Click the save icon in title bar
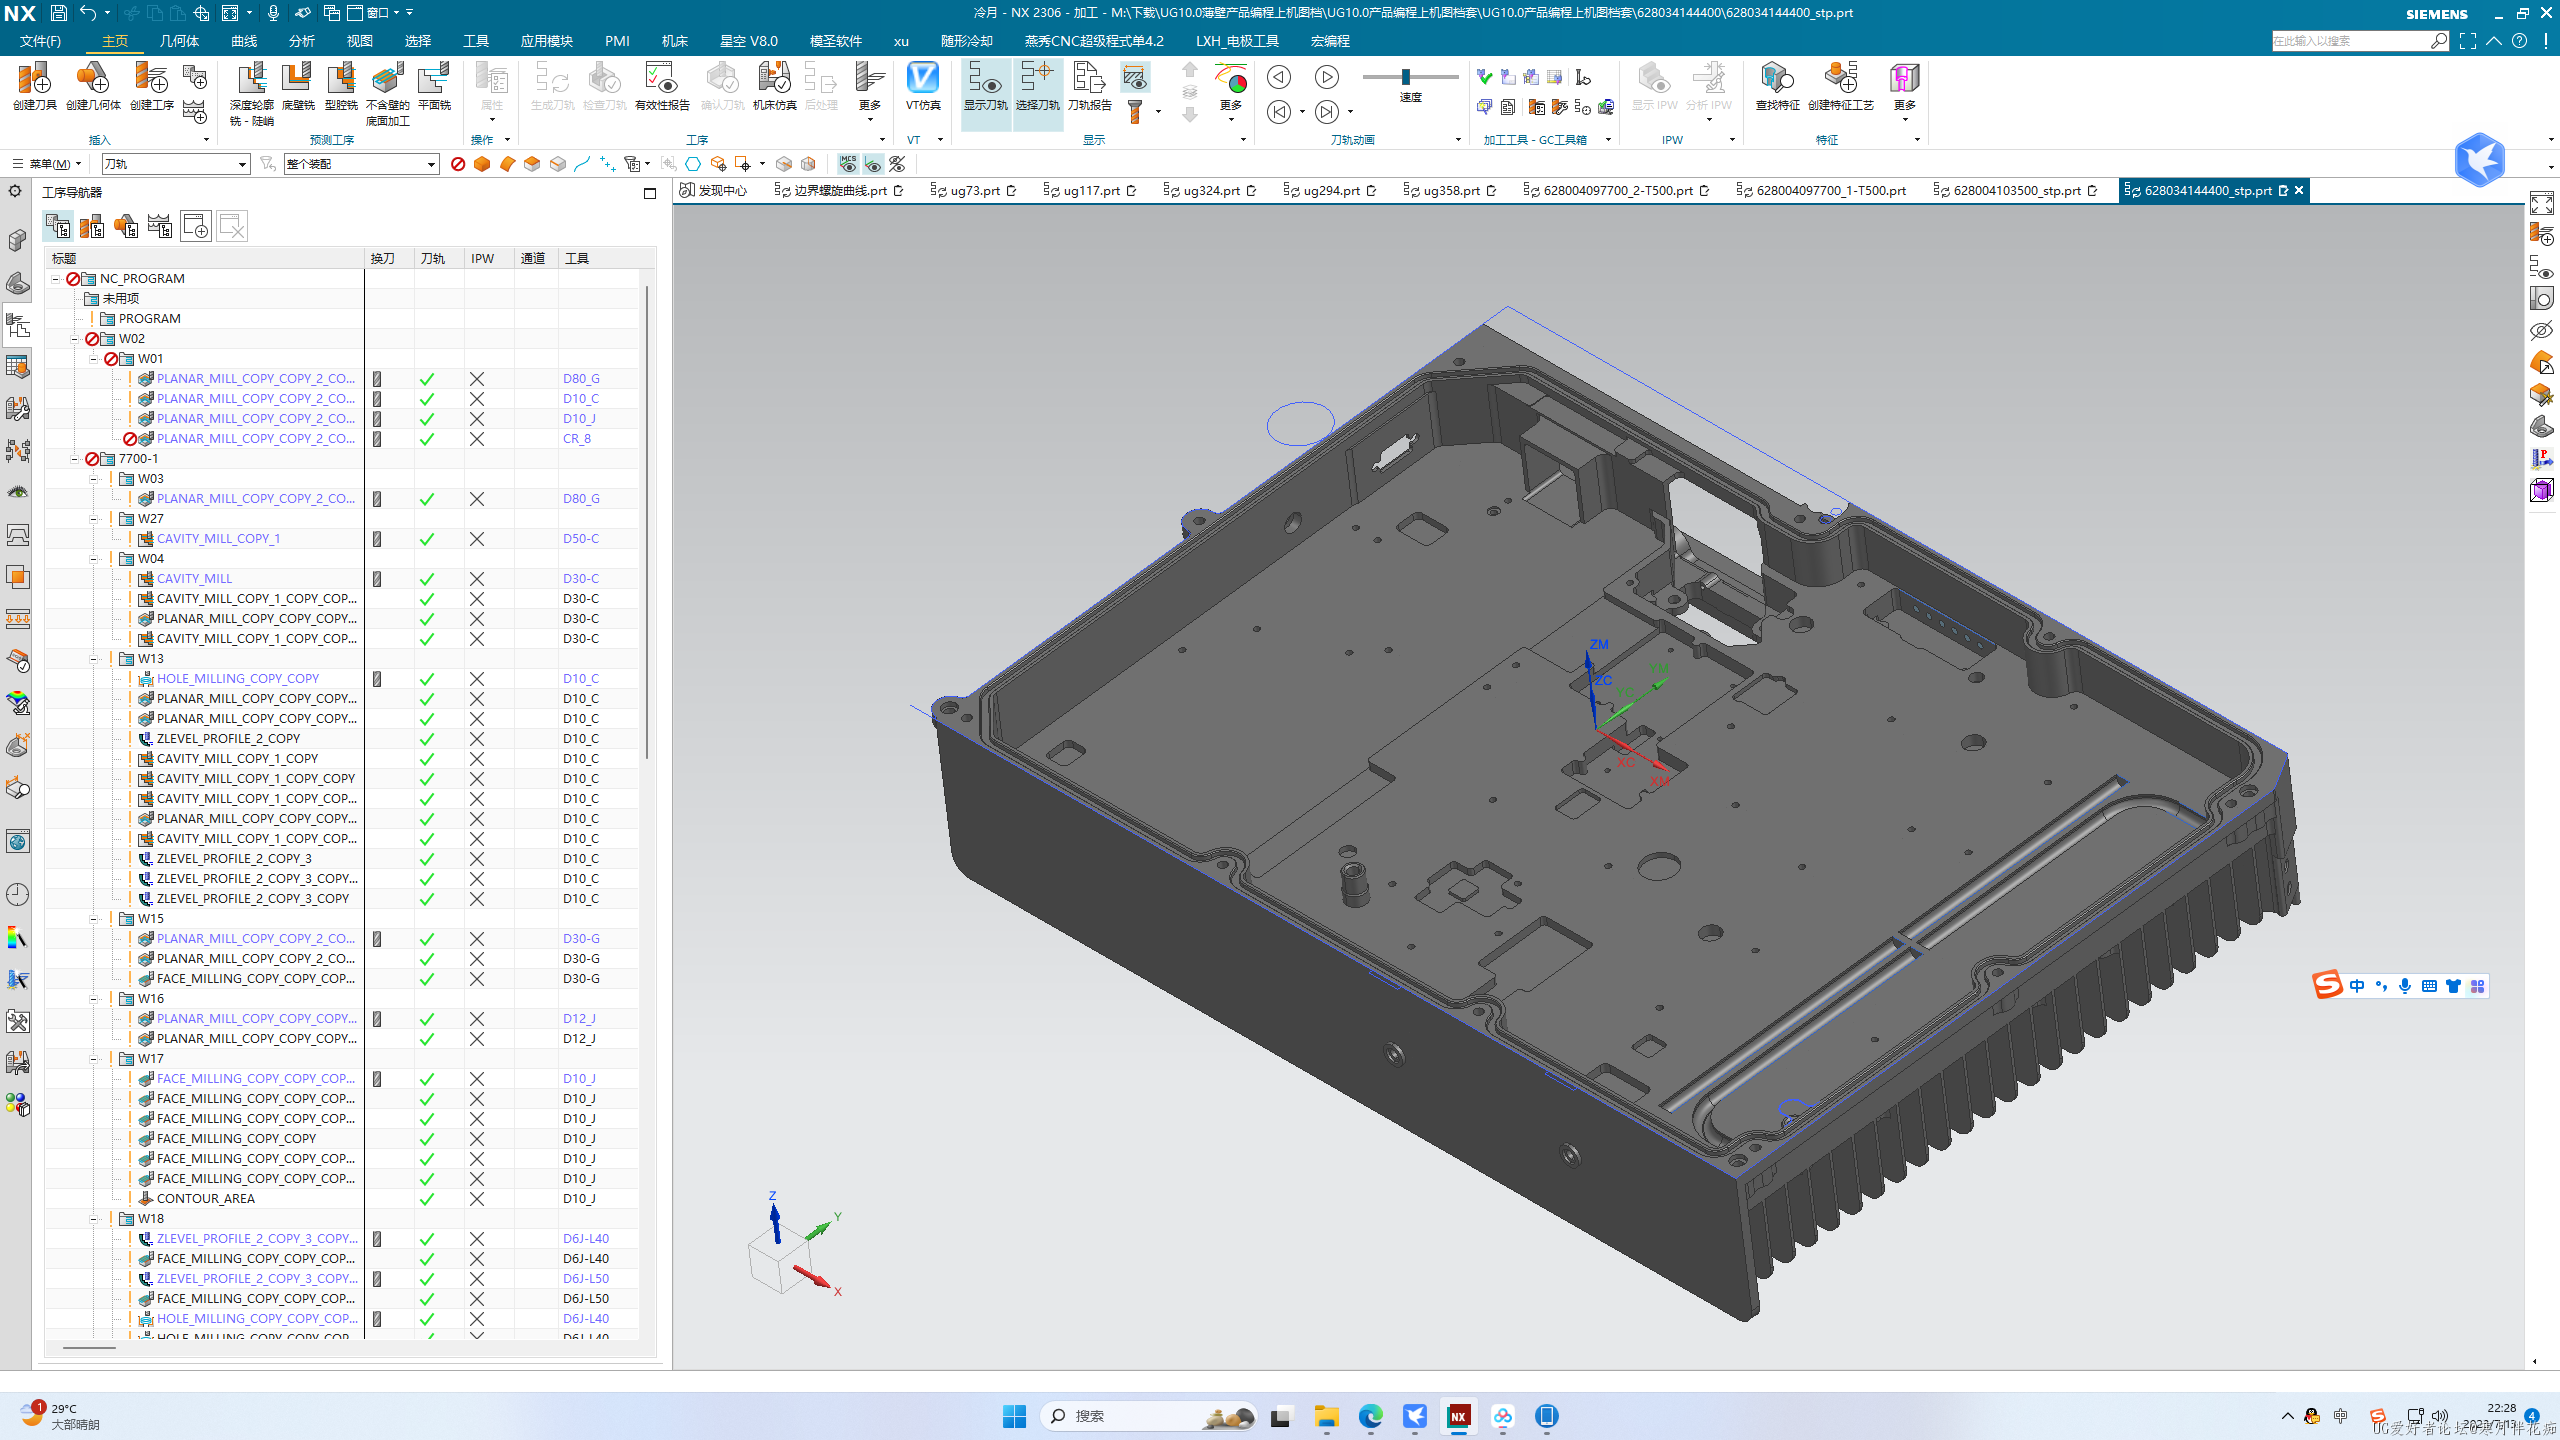 58,13
